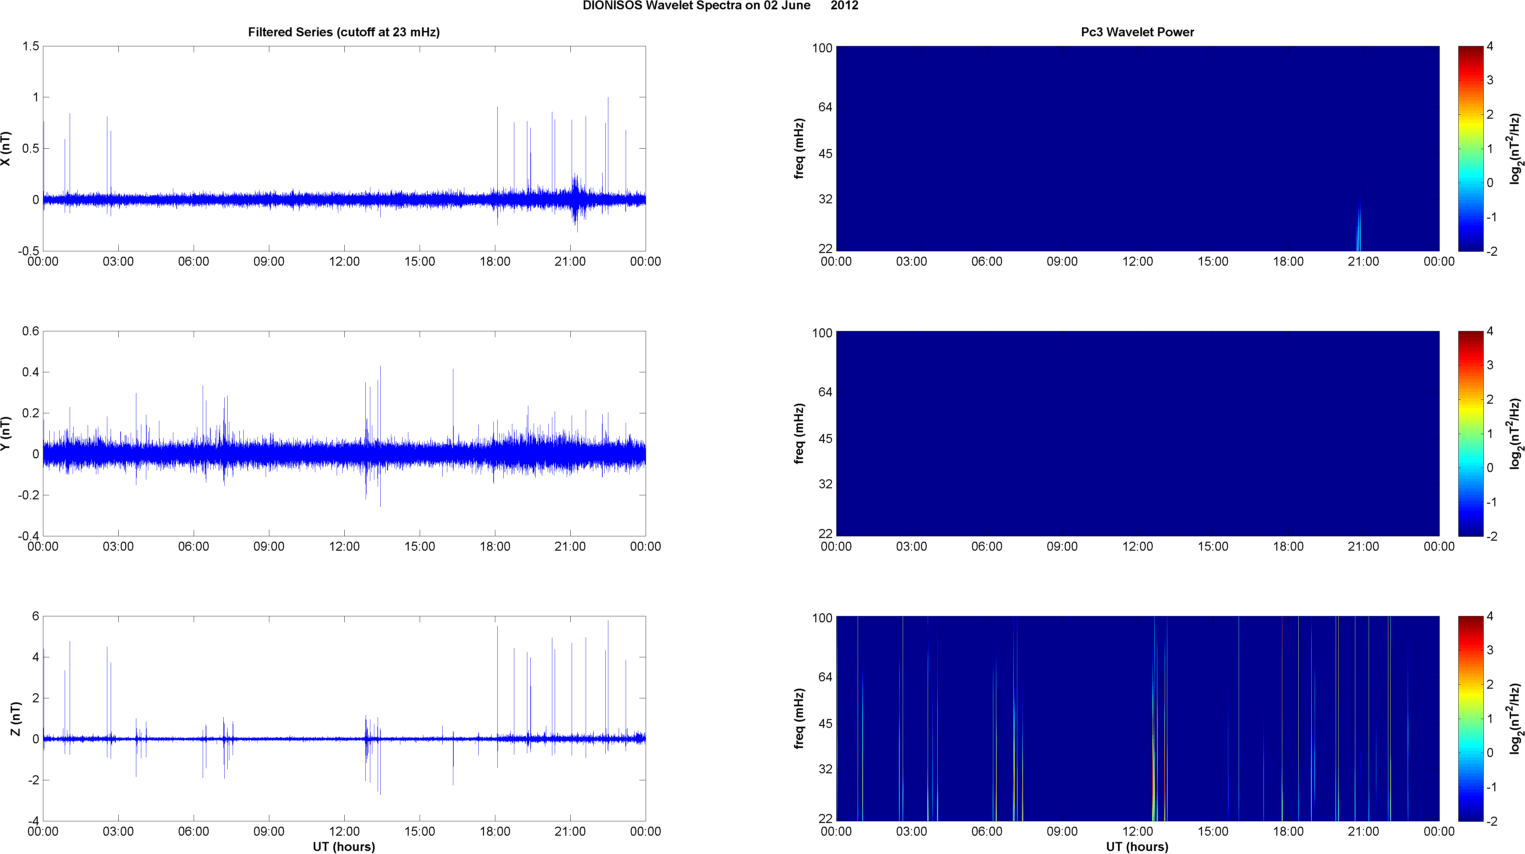Viewport: 1525px width, 854px height.
Task: Click the '45' frequency tick on bottom wavelet panel
Action: [826, 724]
